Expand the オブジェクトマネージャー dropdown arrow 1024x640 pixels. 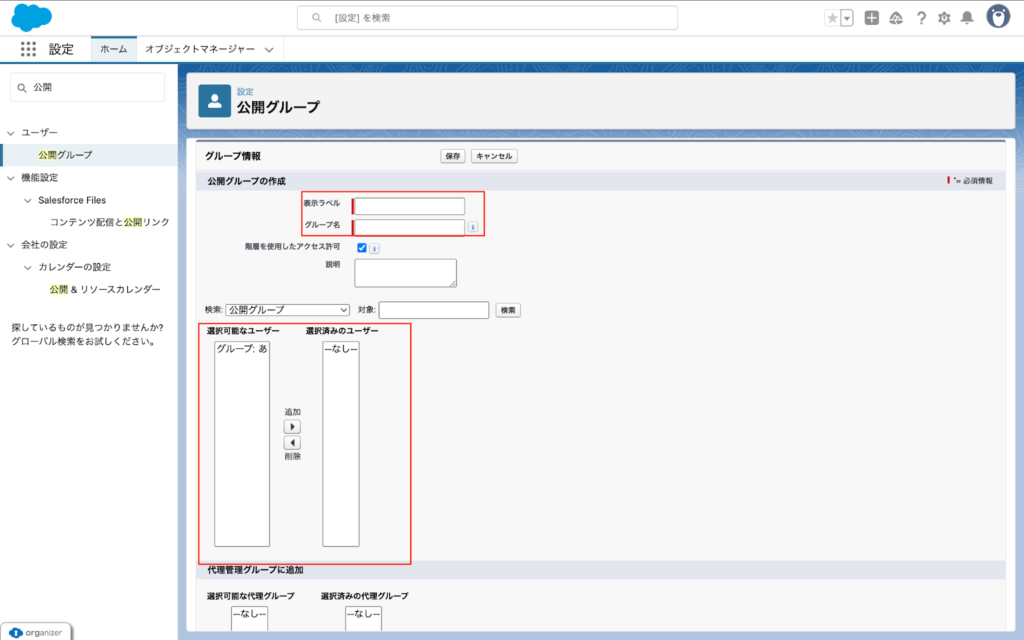[268, 48]
